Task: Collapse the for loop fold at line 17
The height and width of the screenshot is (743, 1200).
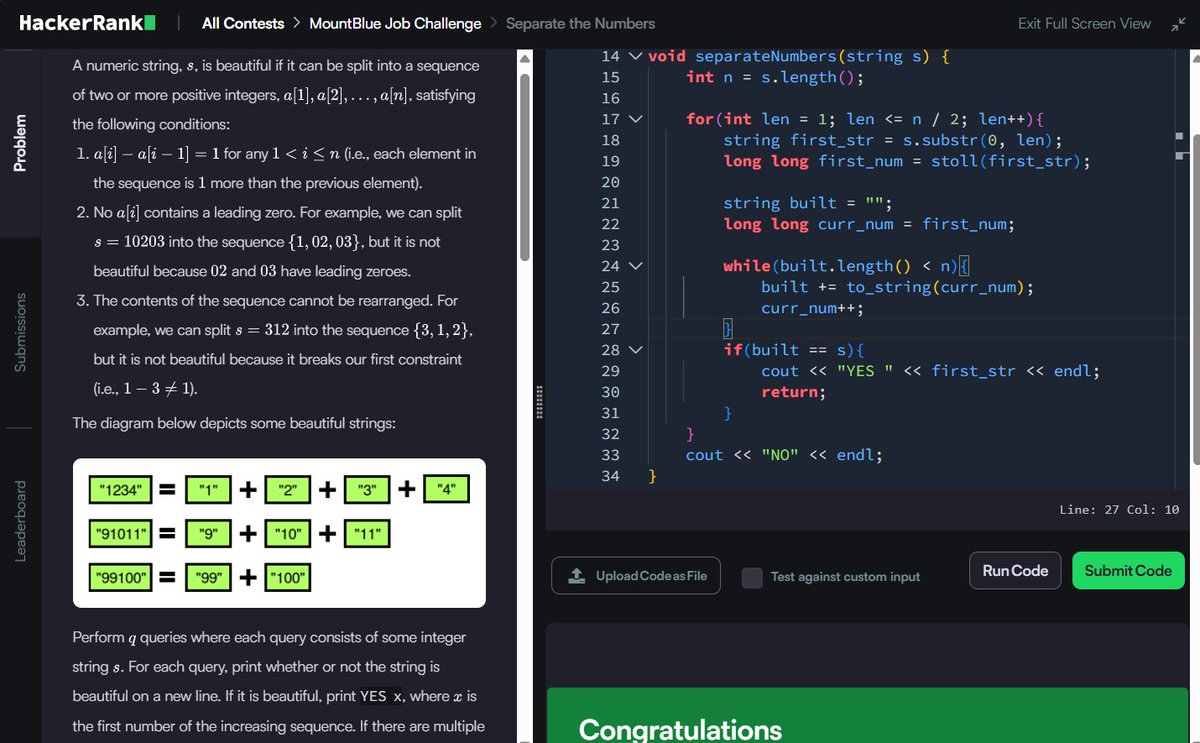Action: pyautogui.click(x=635, y=119)
